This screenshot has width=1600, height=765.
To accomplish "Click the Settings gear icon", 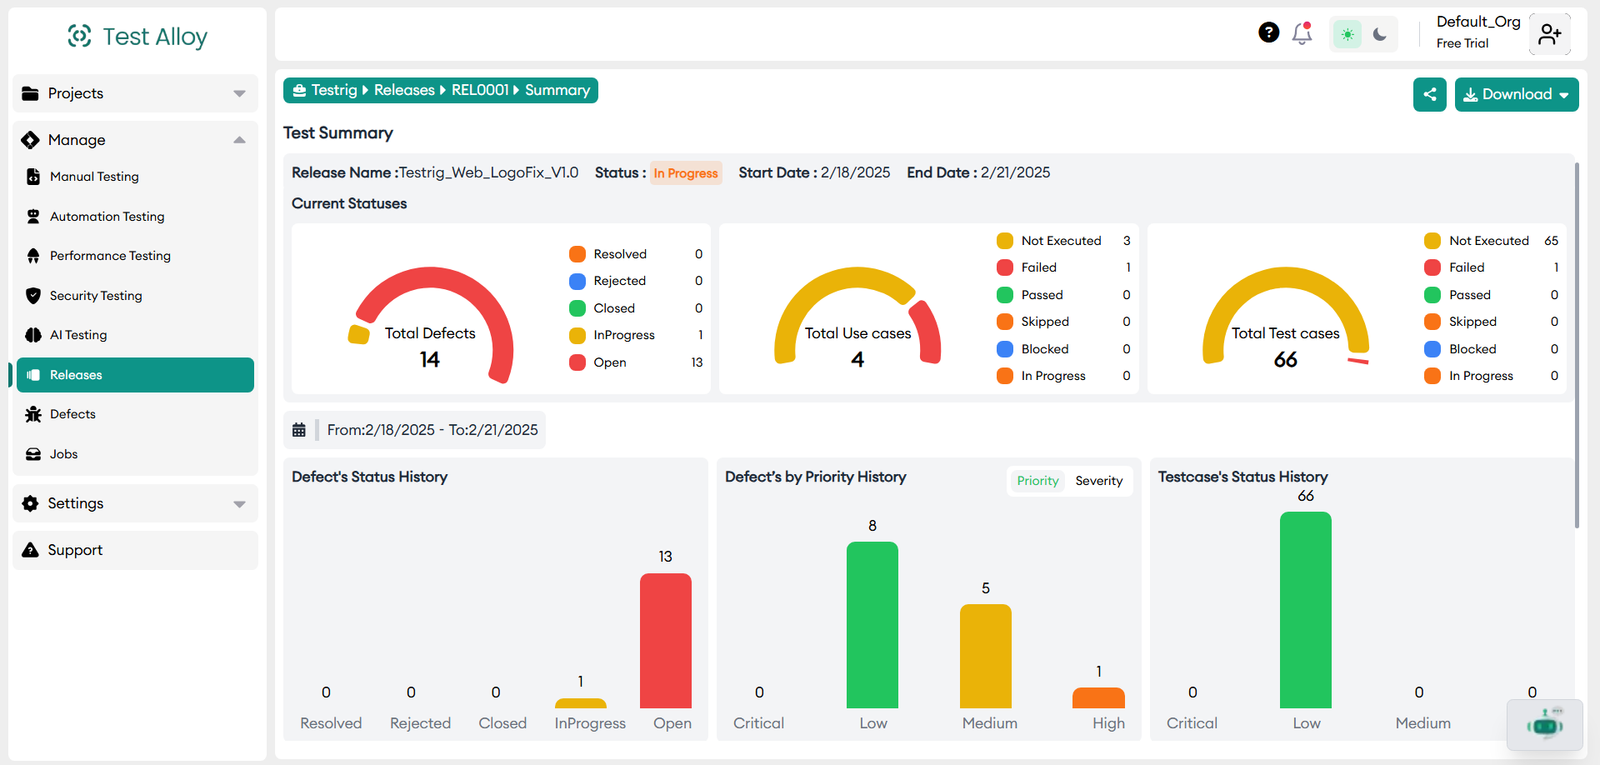I will [x=30, y=503].
